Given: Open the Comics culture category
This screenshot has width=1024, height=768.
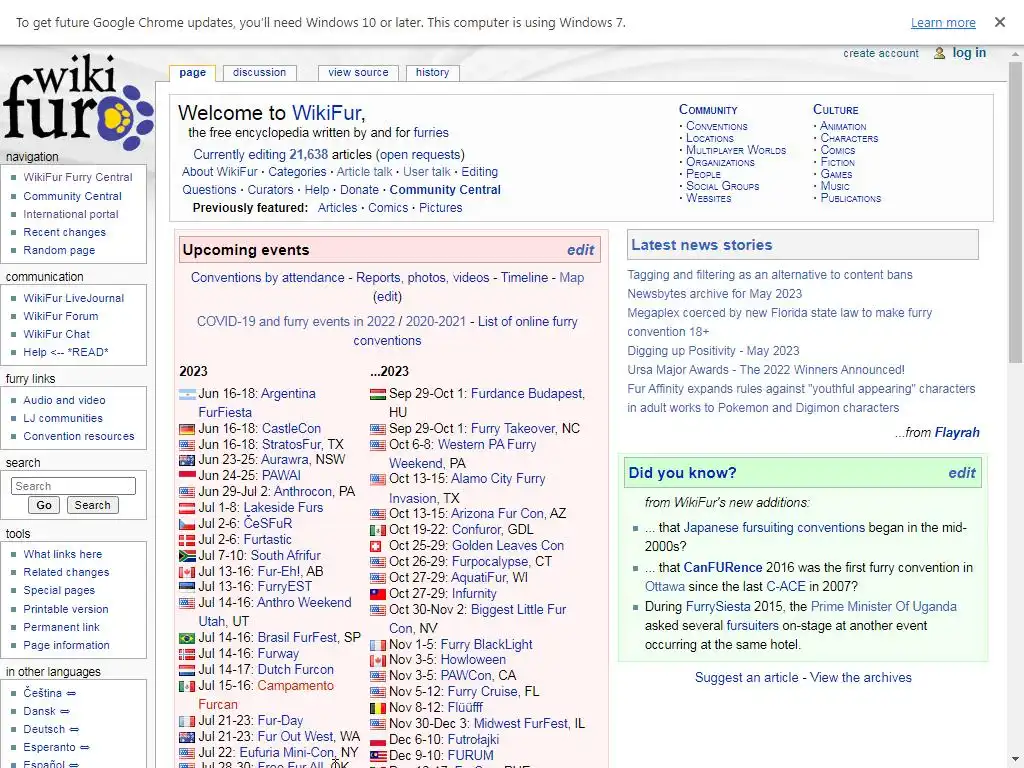Looking at the screenshot, I should 837,150.
